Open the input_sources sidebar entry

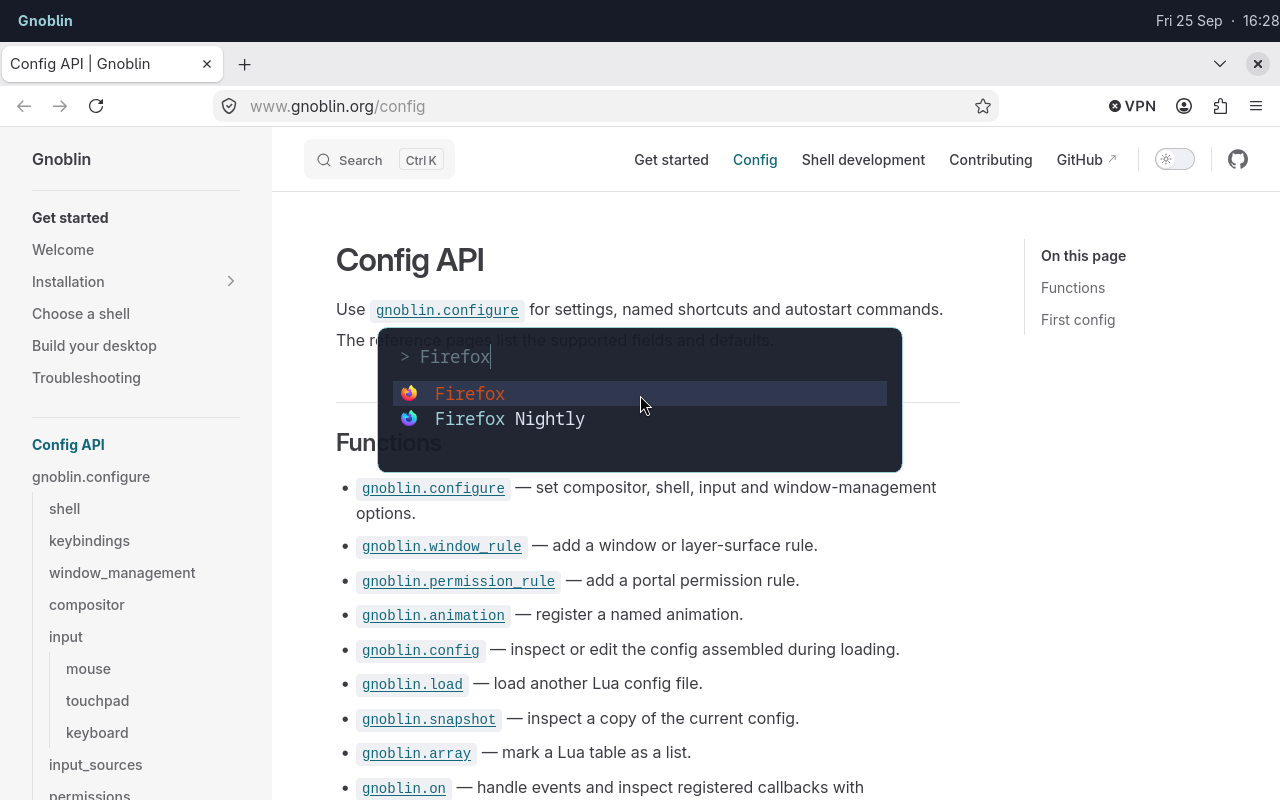tap(95, 765)
